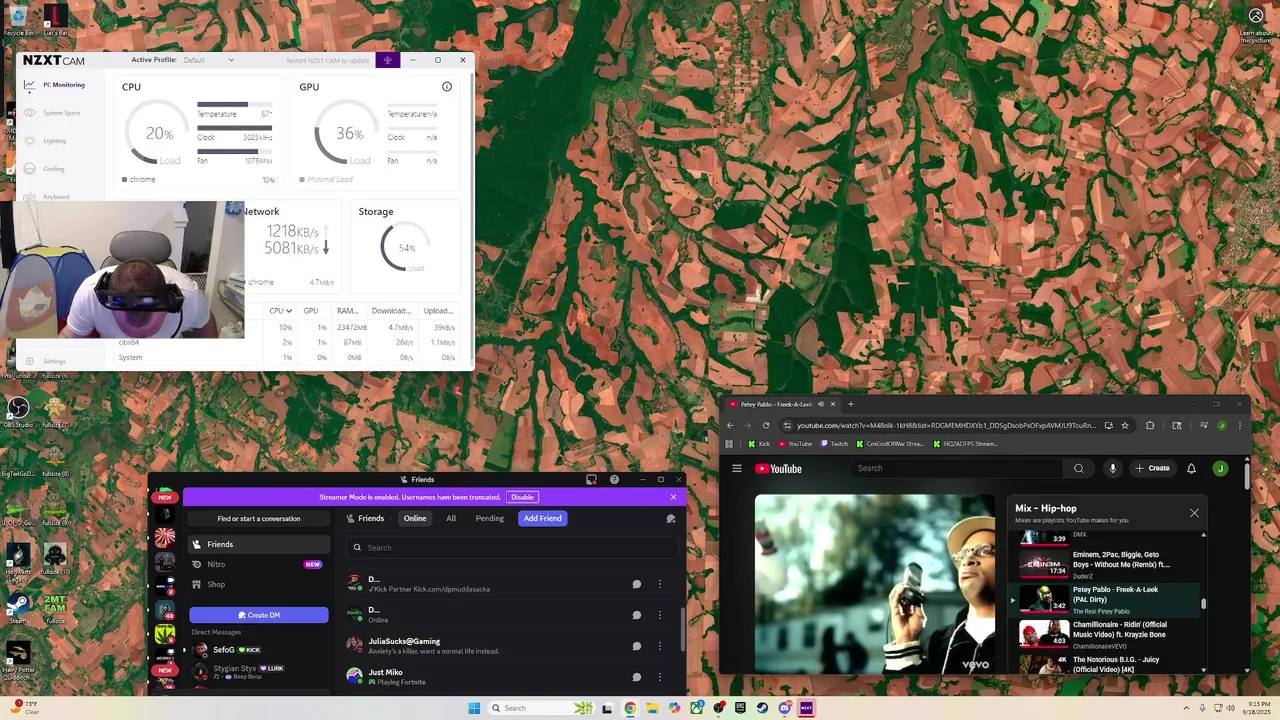Click the Chrome address bar URL
This screenshot has height=720, width=1280.
(945, 425)
